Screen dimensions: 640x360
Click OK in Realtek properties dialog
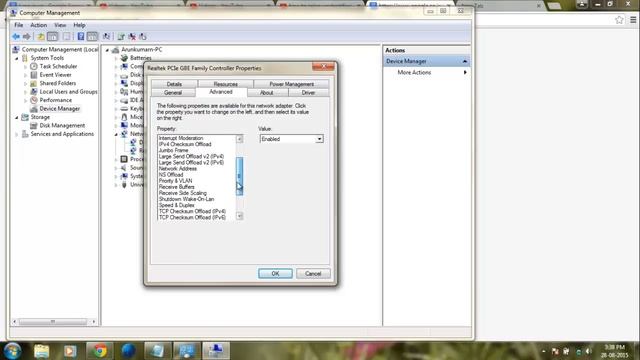pyautogui.click(x=276, y=273)
